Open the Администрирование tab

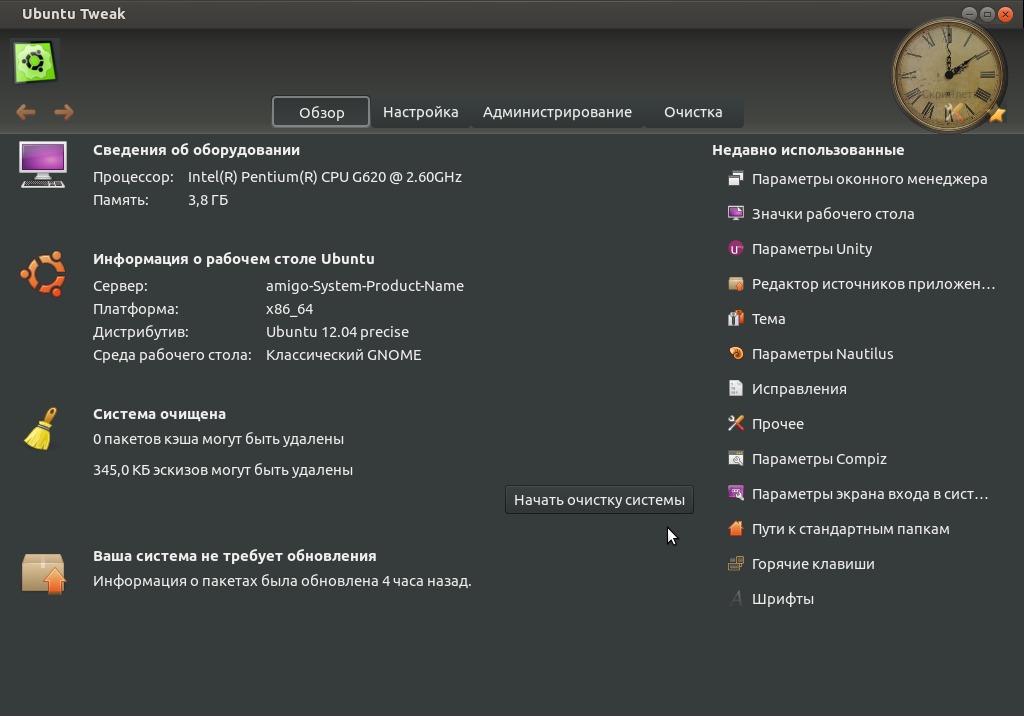[x=557, y=112]
